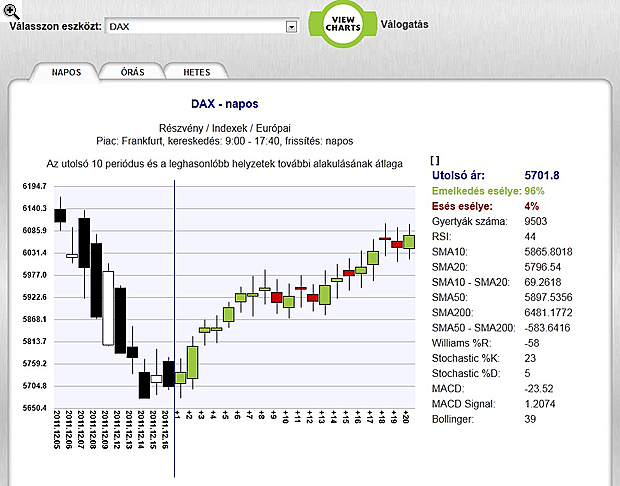620x486 pixels.
Task: Switch to the NAPOS tab
Action: [x=66, y=72]
